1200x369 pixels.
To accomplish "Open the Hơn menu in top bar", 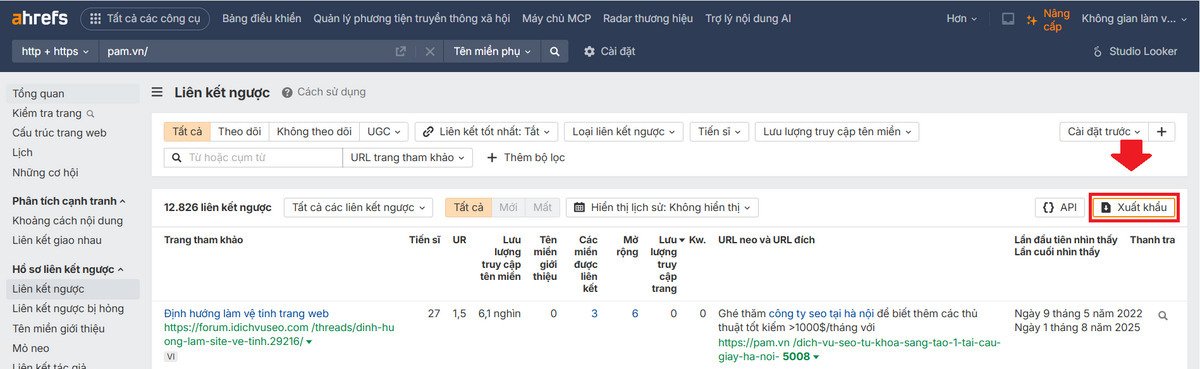I will (962, 18).
